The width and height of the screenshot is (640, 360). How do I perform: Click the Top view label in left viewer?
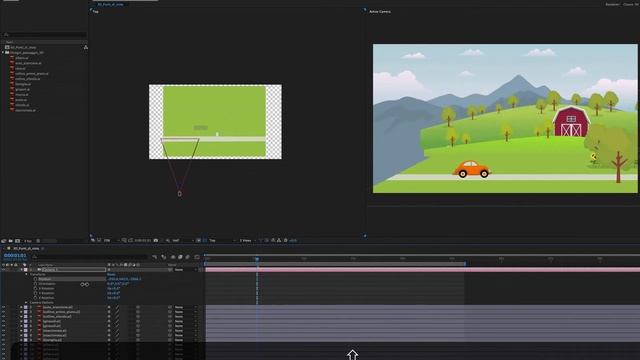coord(96,11)
